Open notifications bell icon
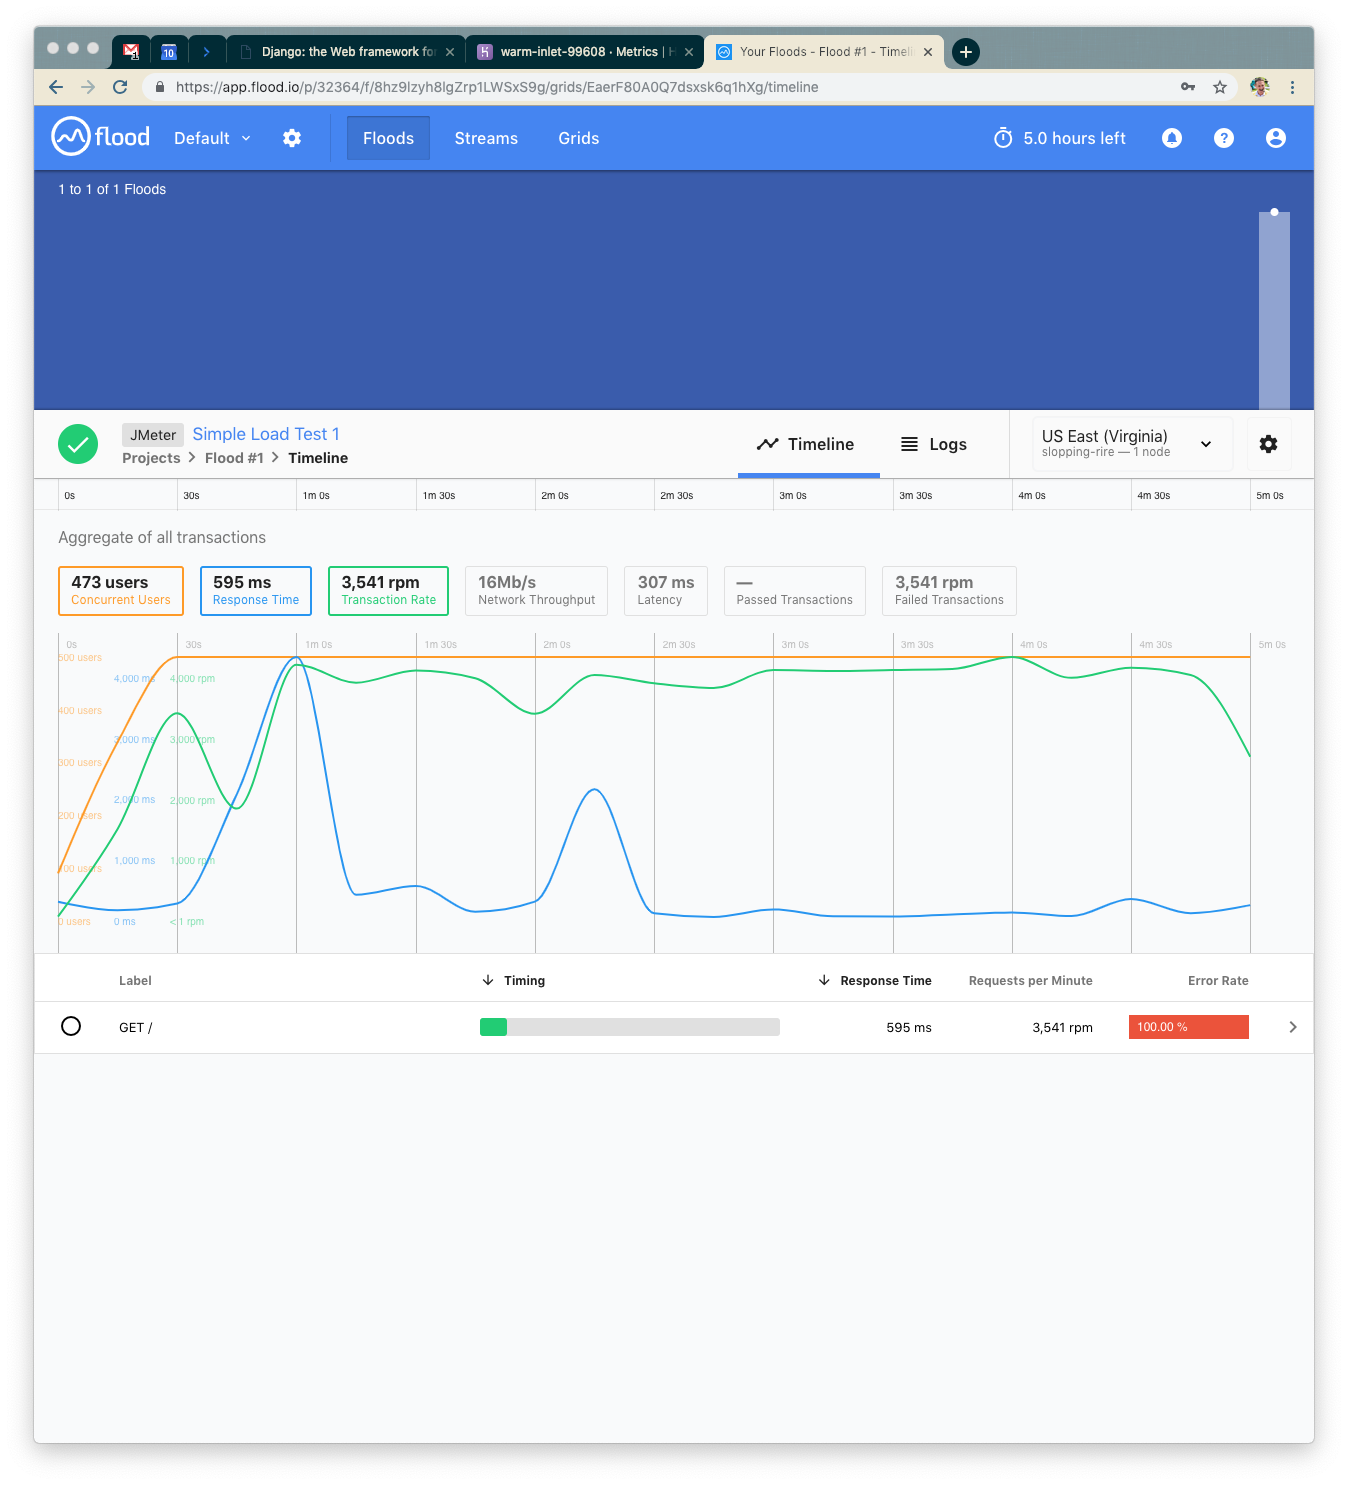This screenshot has width=1348, height=1485. coord(1171,138)
